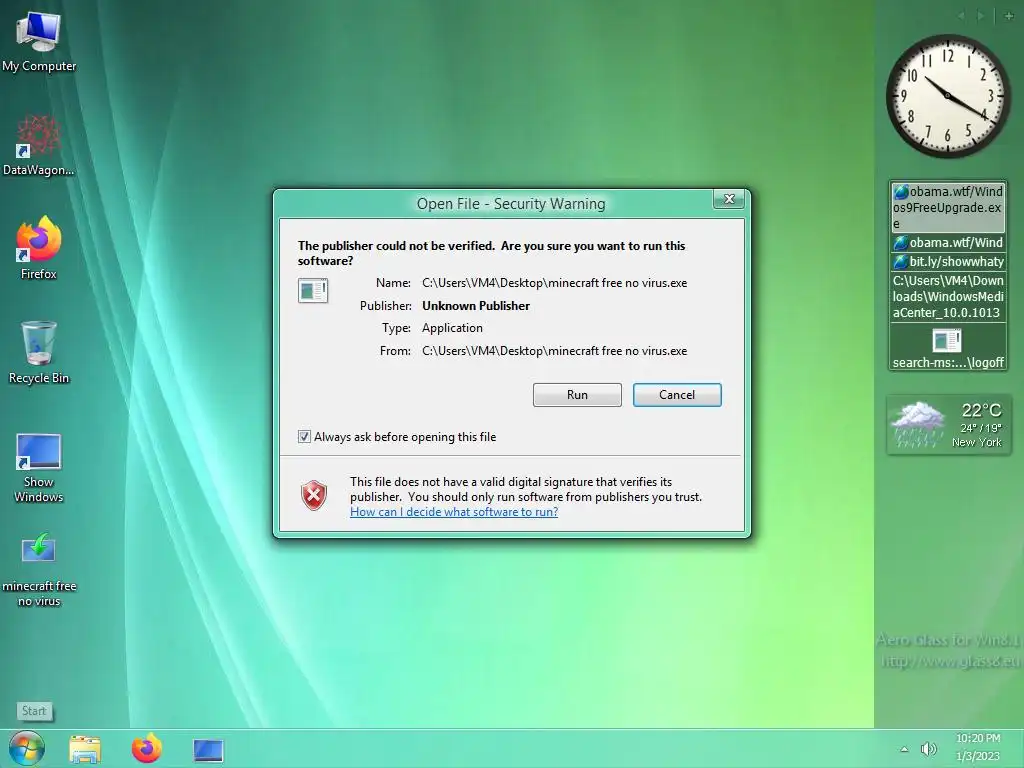Viewport: 1024px width, 768px height.
Task: Click the sidebar next page arrow
Action: click(981, 16)
